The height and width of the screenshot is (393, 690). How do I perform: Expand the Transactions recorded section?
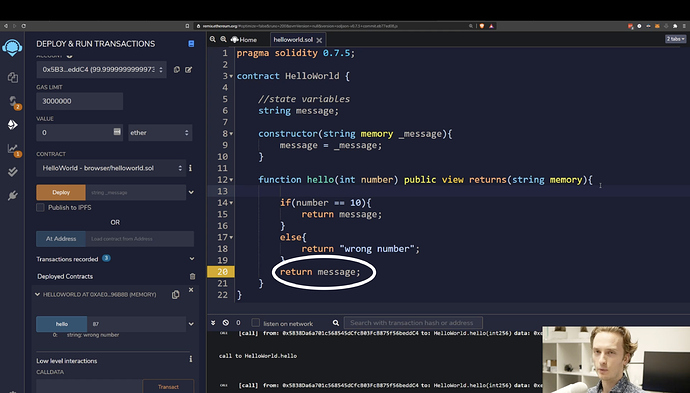(x=191, y=259)
